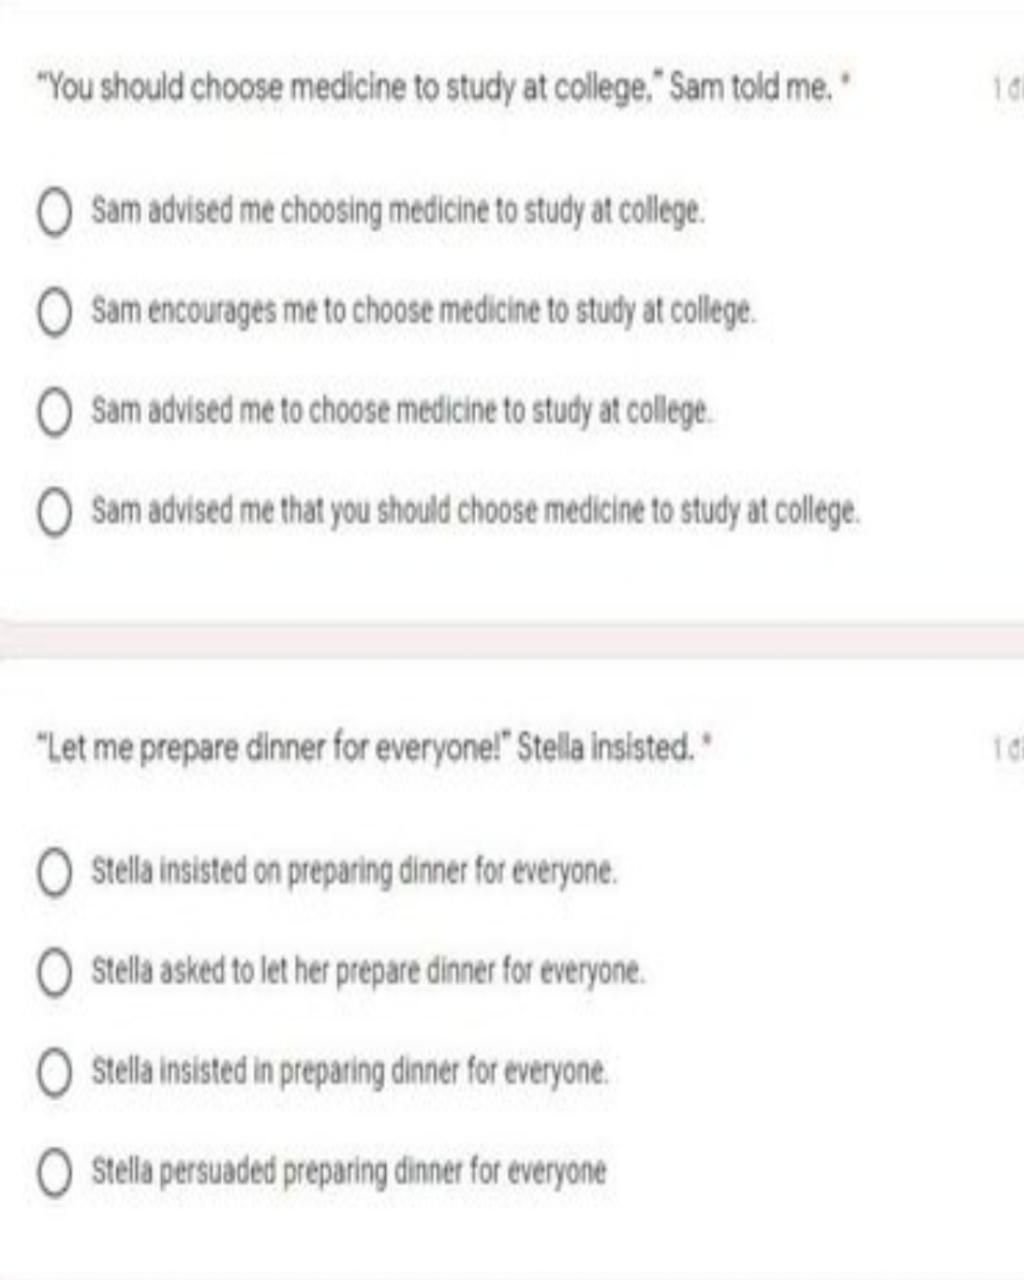Click the answer text 'Sam encourages me to choose medicine'
Screen dimensions: 1024x1280
(424, 312)
